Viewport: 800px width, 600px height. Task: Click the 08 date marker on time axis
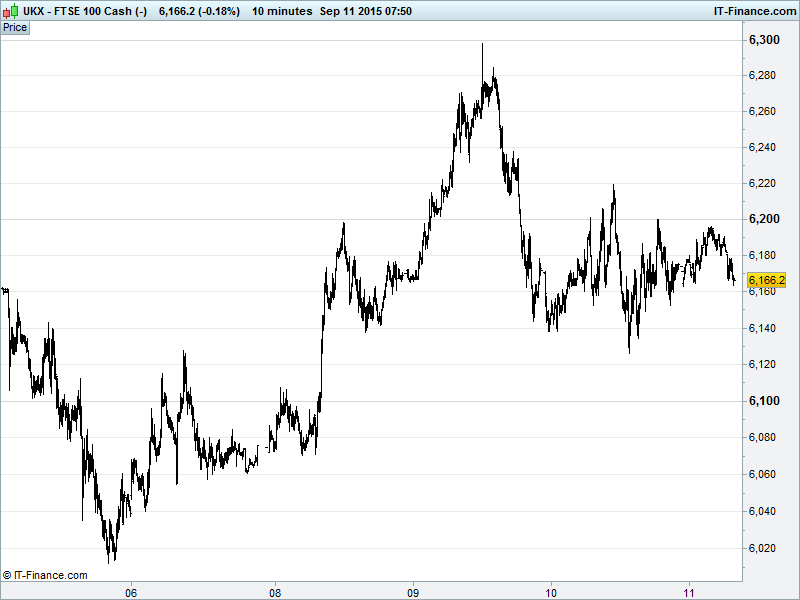click(x=276, y=590)
